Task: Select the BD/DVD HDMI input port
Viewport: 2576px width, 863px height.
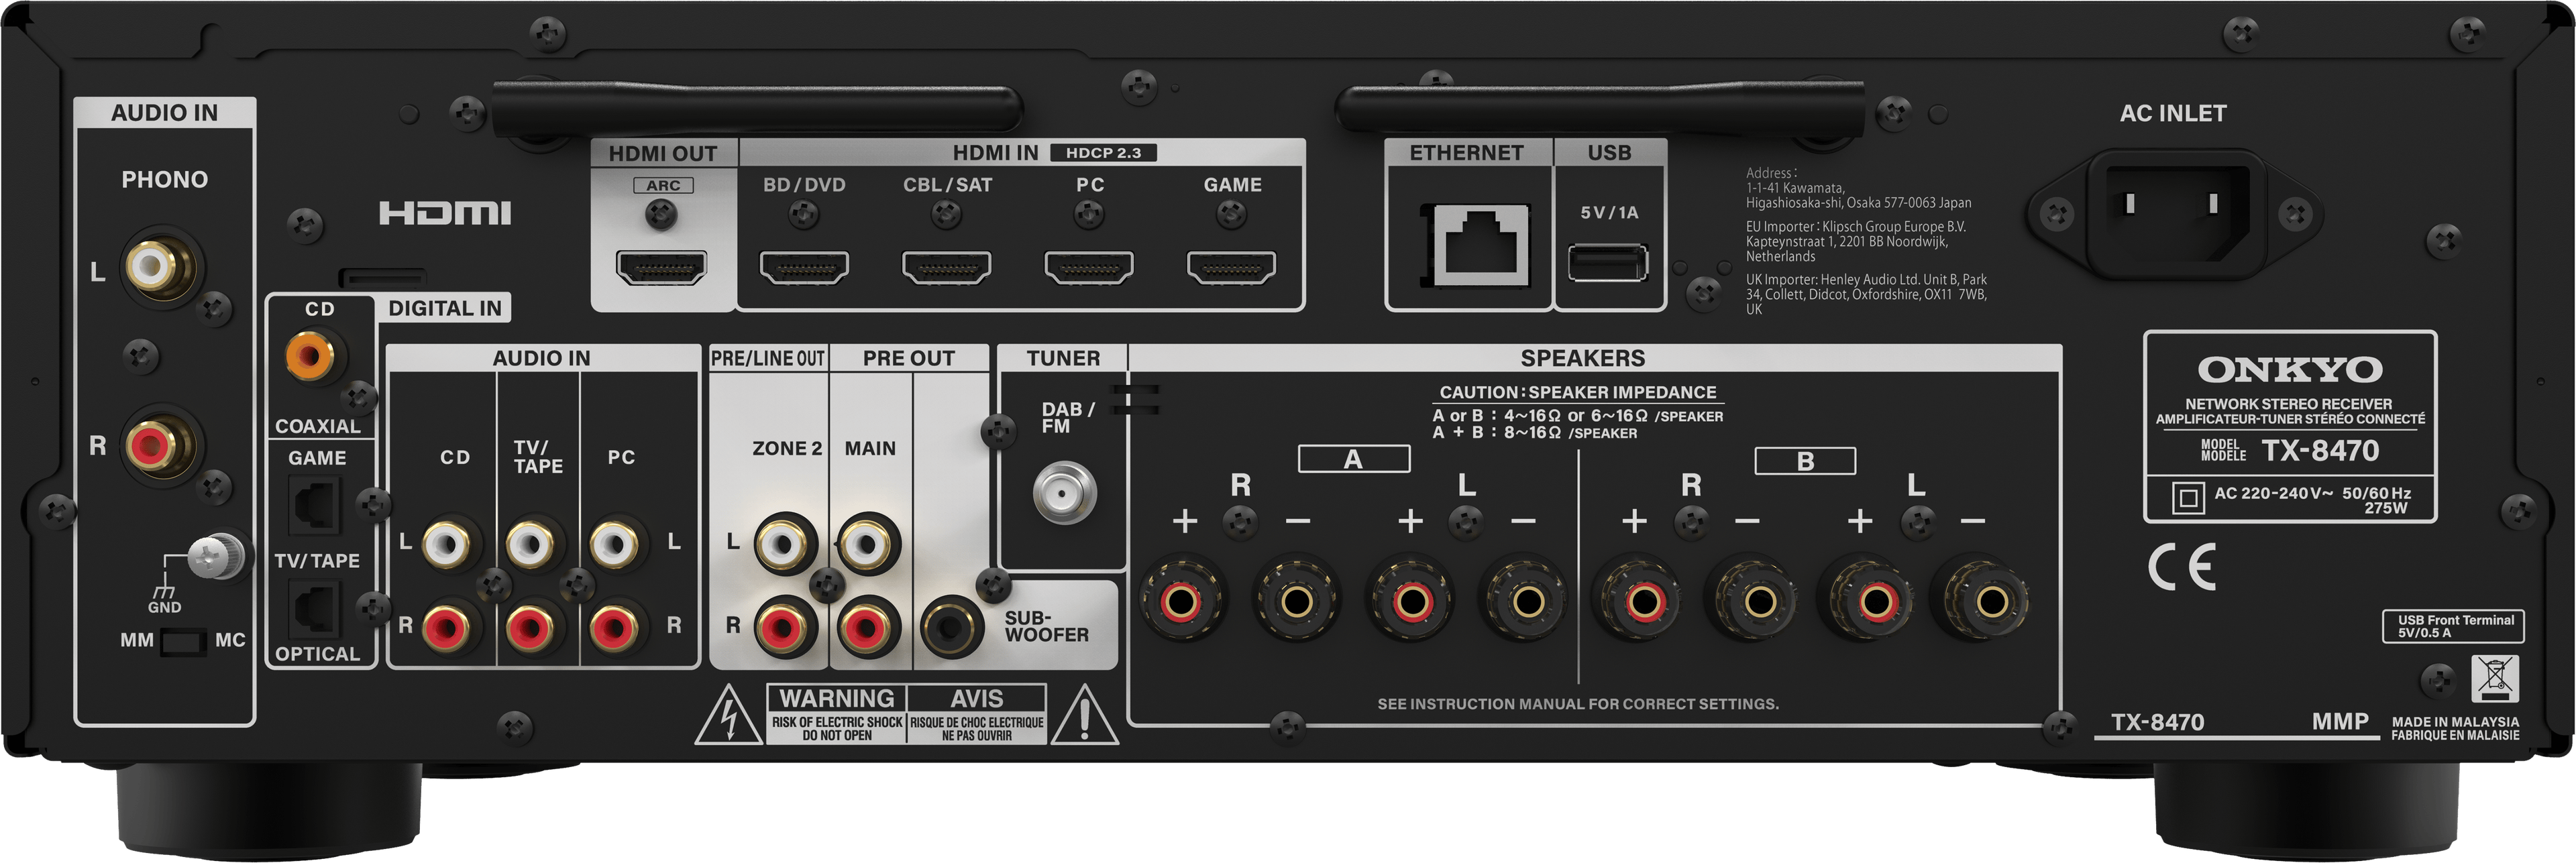Action: pos(804,267)
